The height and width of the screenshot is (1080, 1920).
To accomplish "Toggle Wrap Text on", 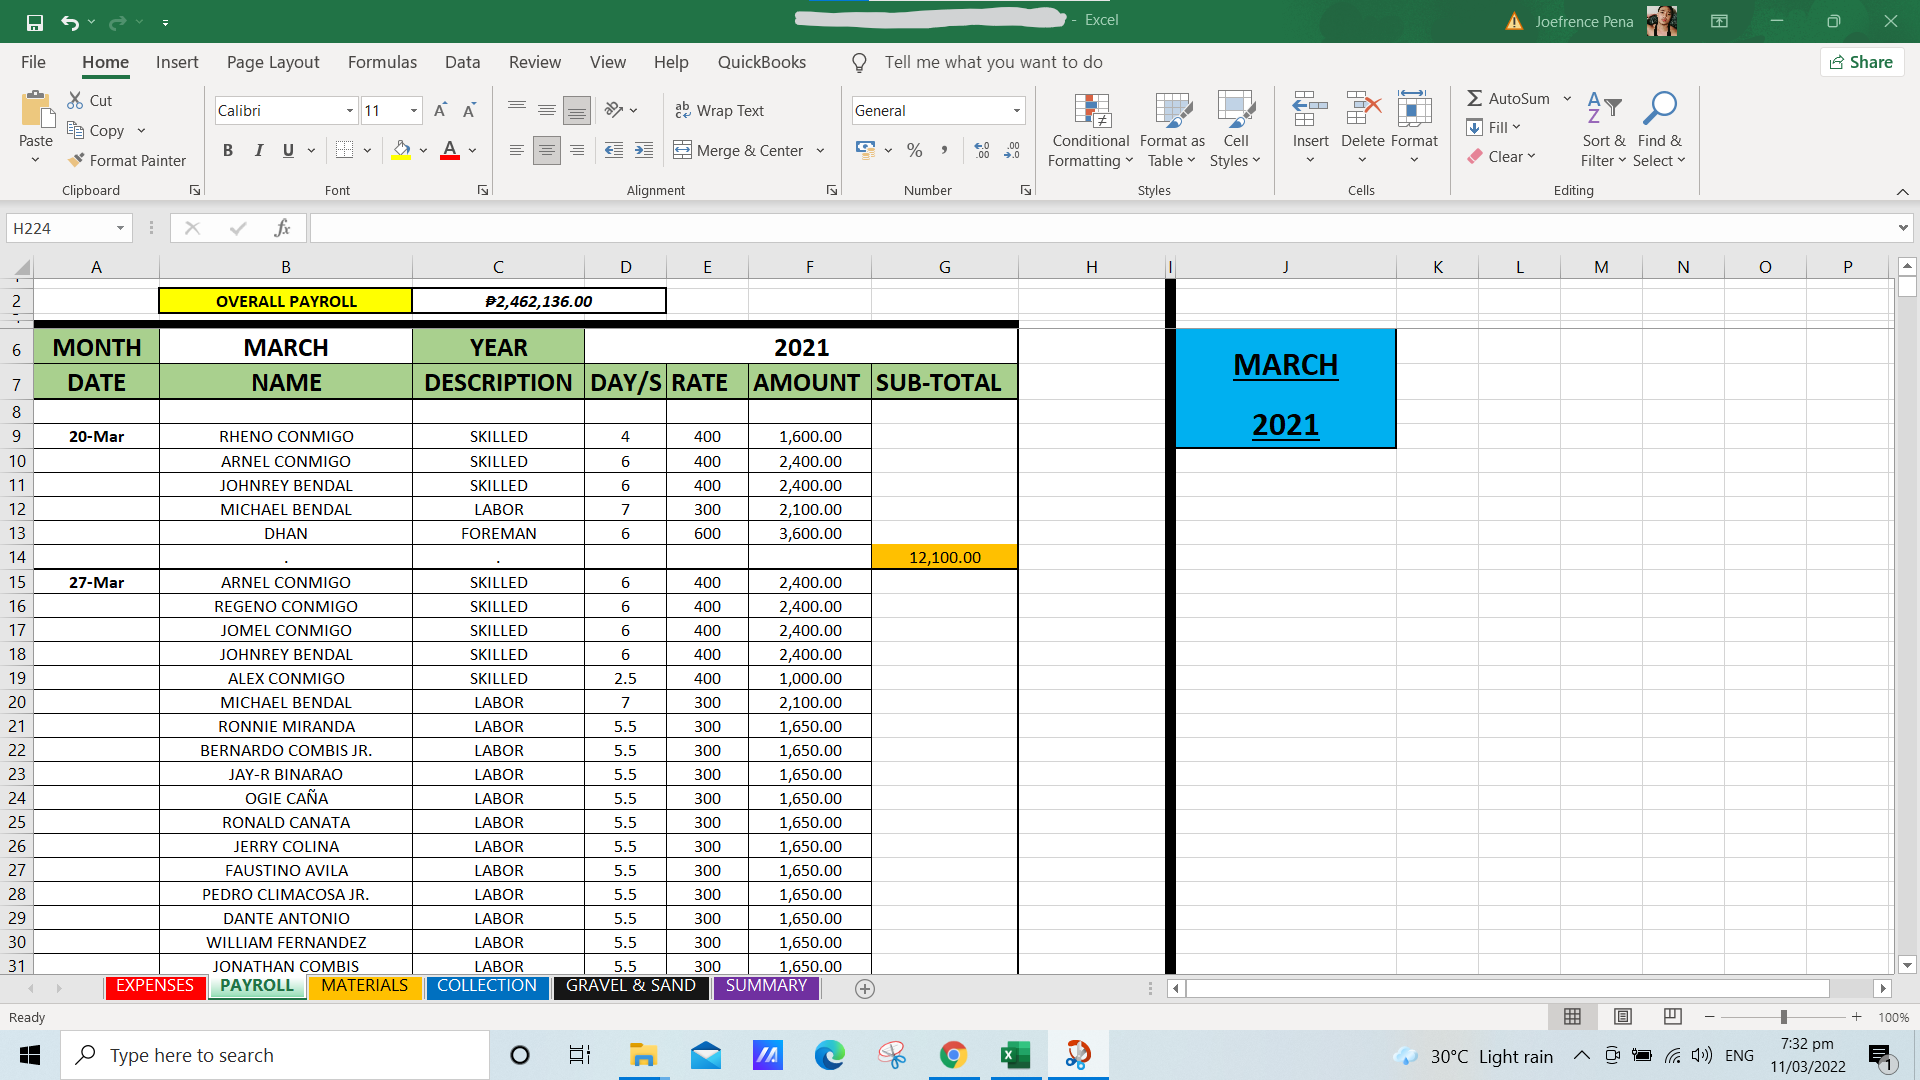I will point(719,110).
